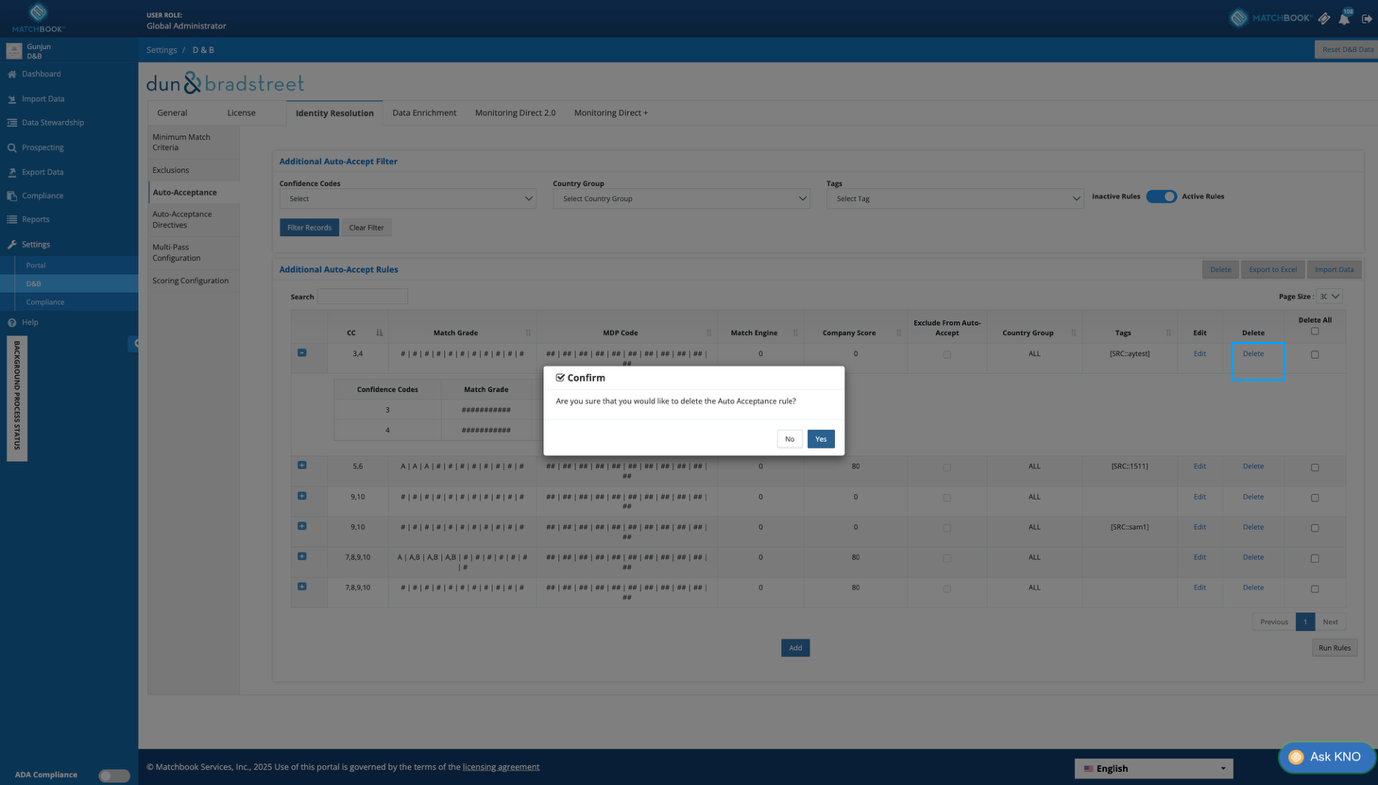
Task: Open the Tags select dropdown
Action: point(955,199)
